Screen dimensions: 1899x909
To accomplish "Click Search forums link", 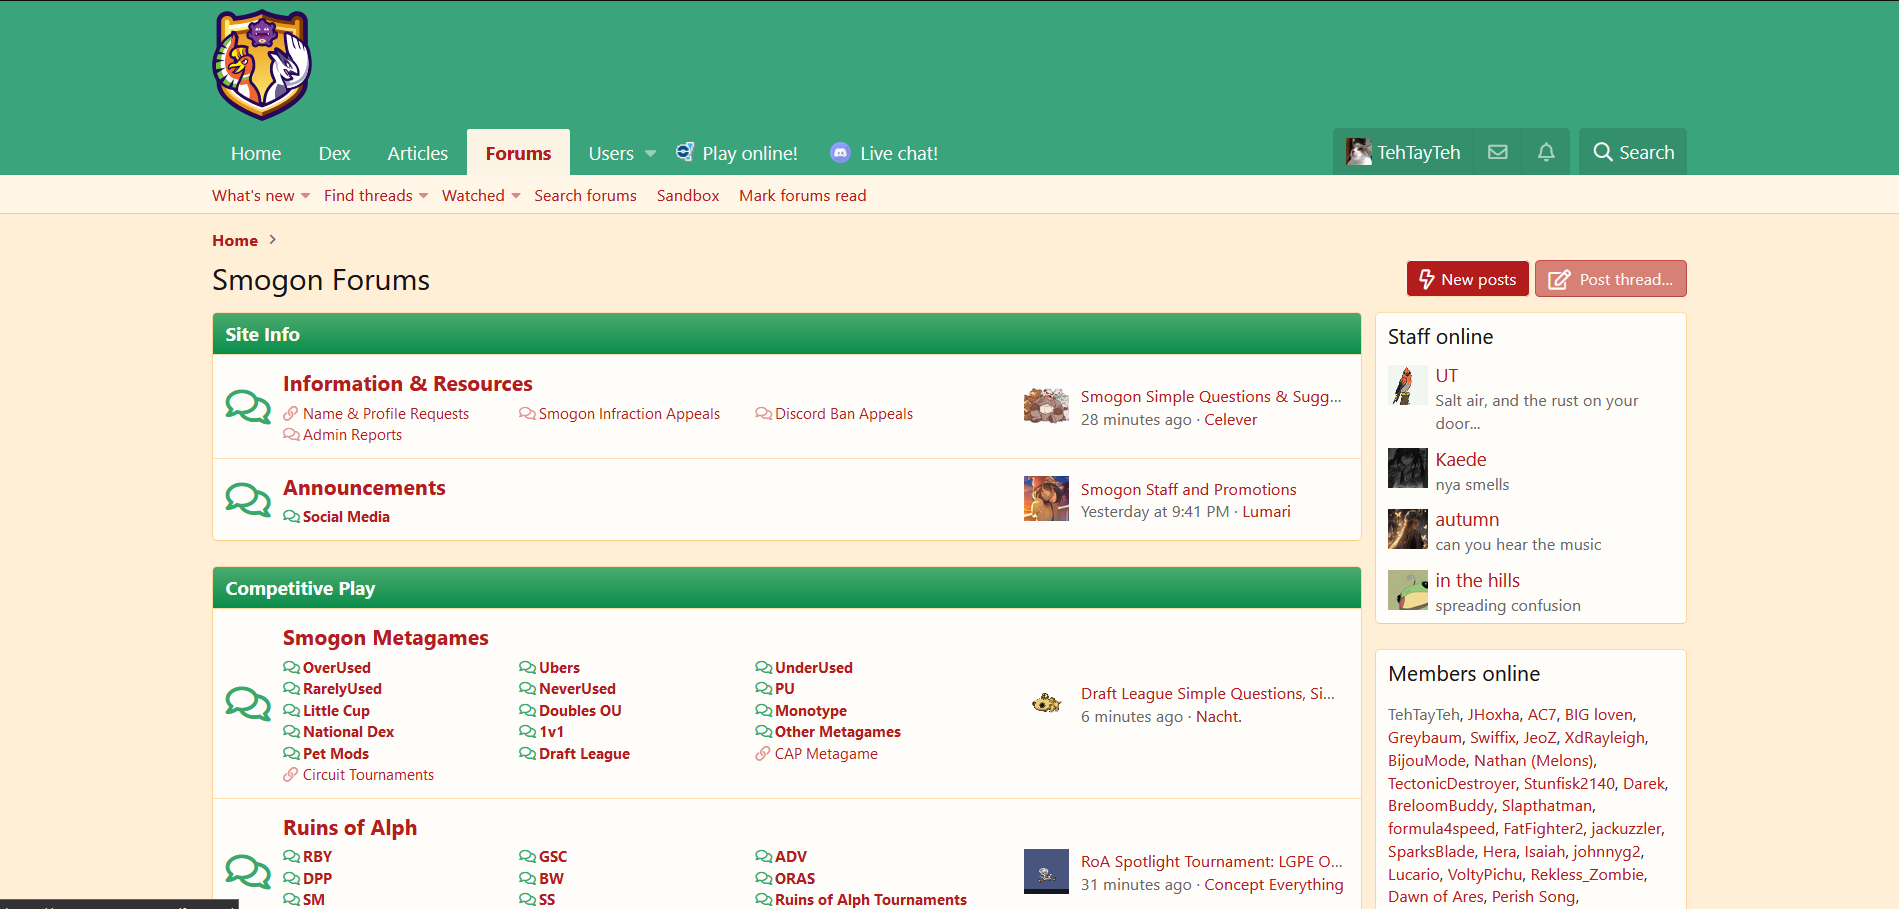I will [x=585, y=196].
